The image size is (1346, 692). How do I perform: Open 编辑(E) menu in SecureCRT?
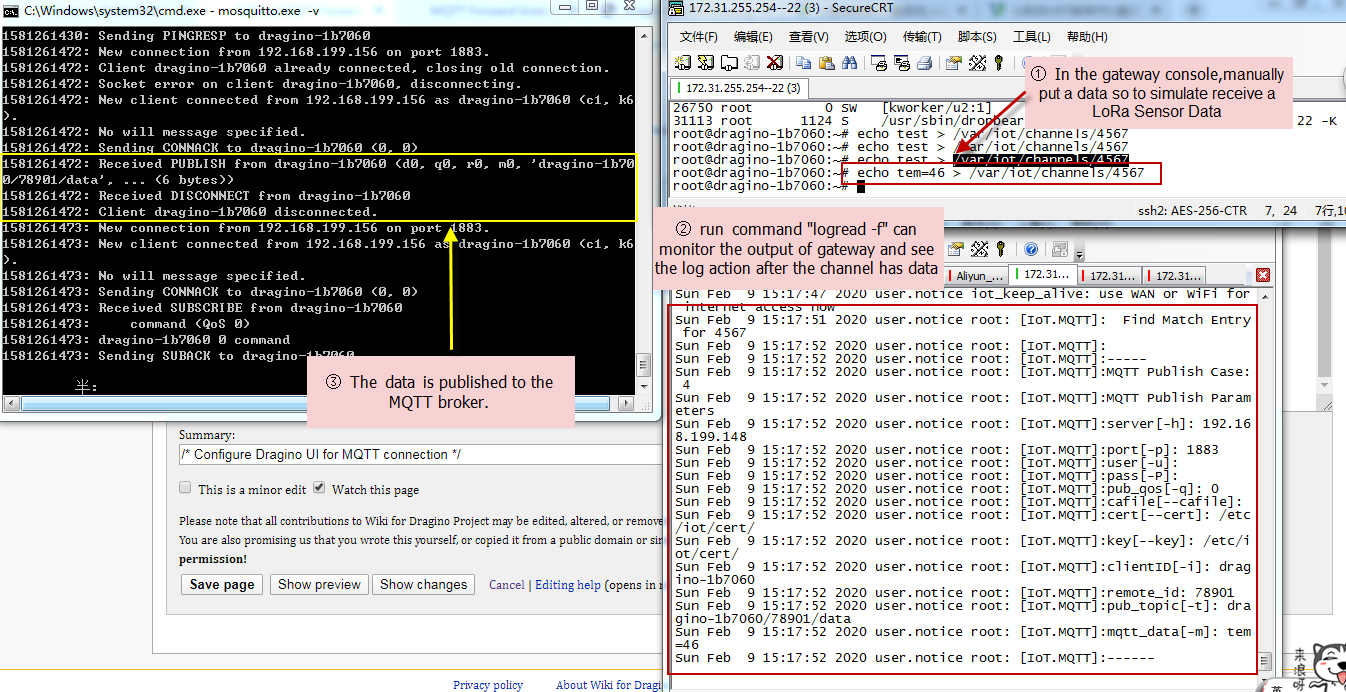tap(753, 37)
